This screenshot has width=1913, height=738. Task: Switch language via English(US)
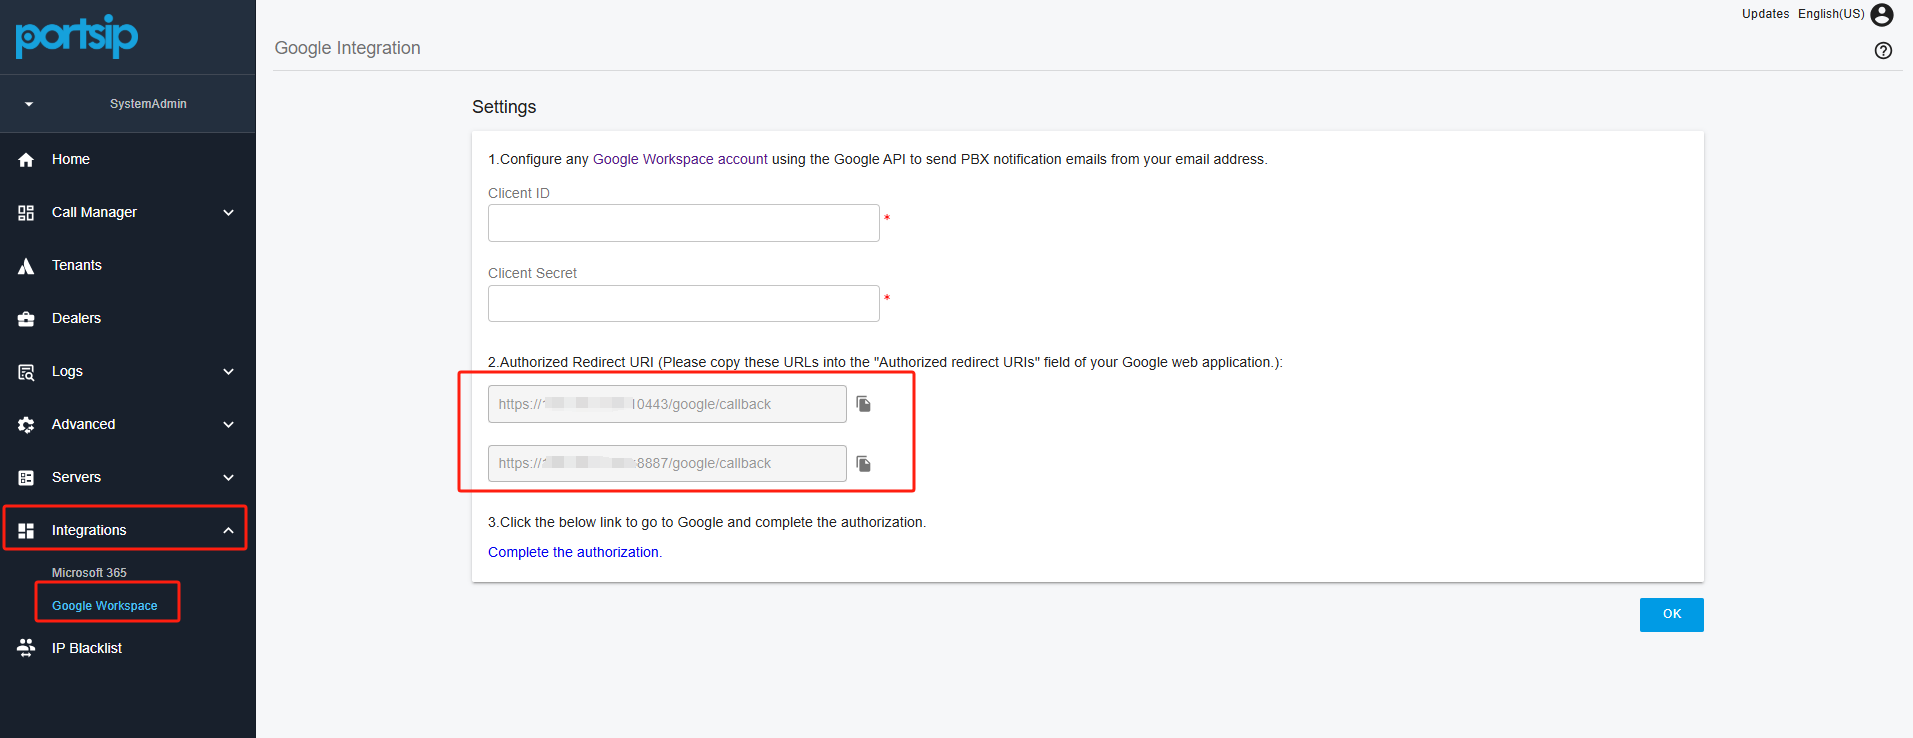(1830, 14)
